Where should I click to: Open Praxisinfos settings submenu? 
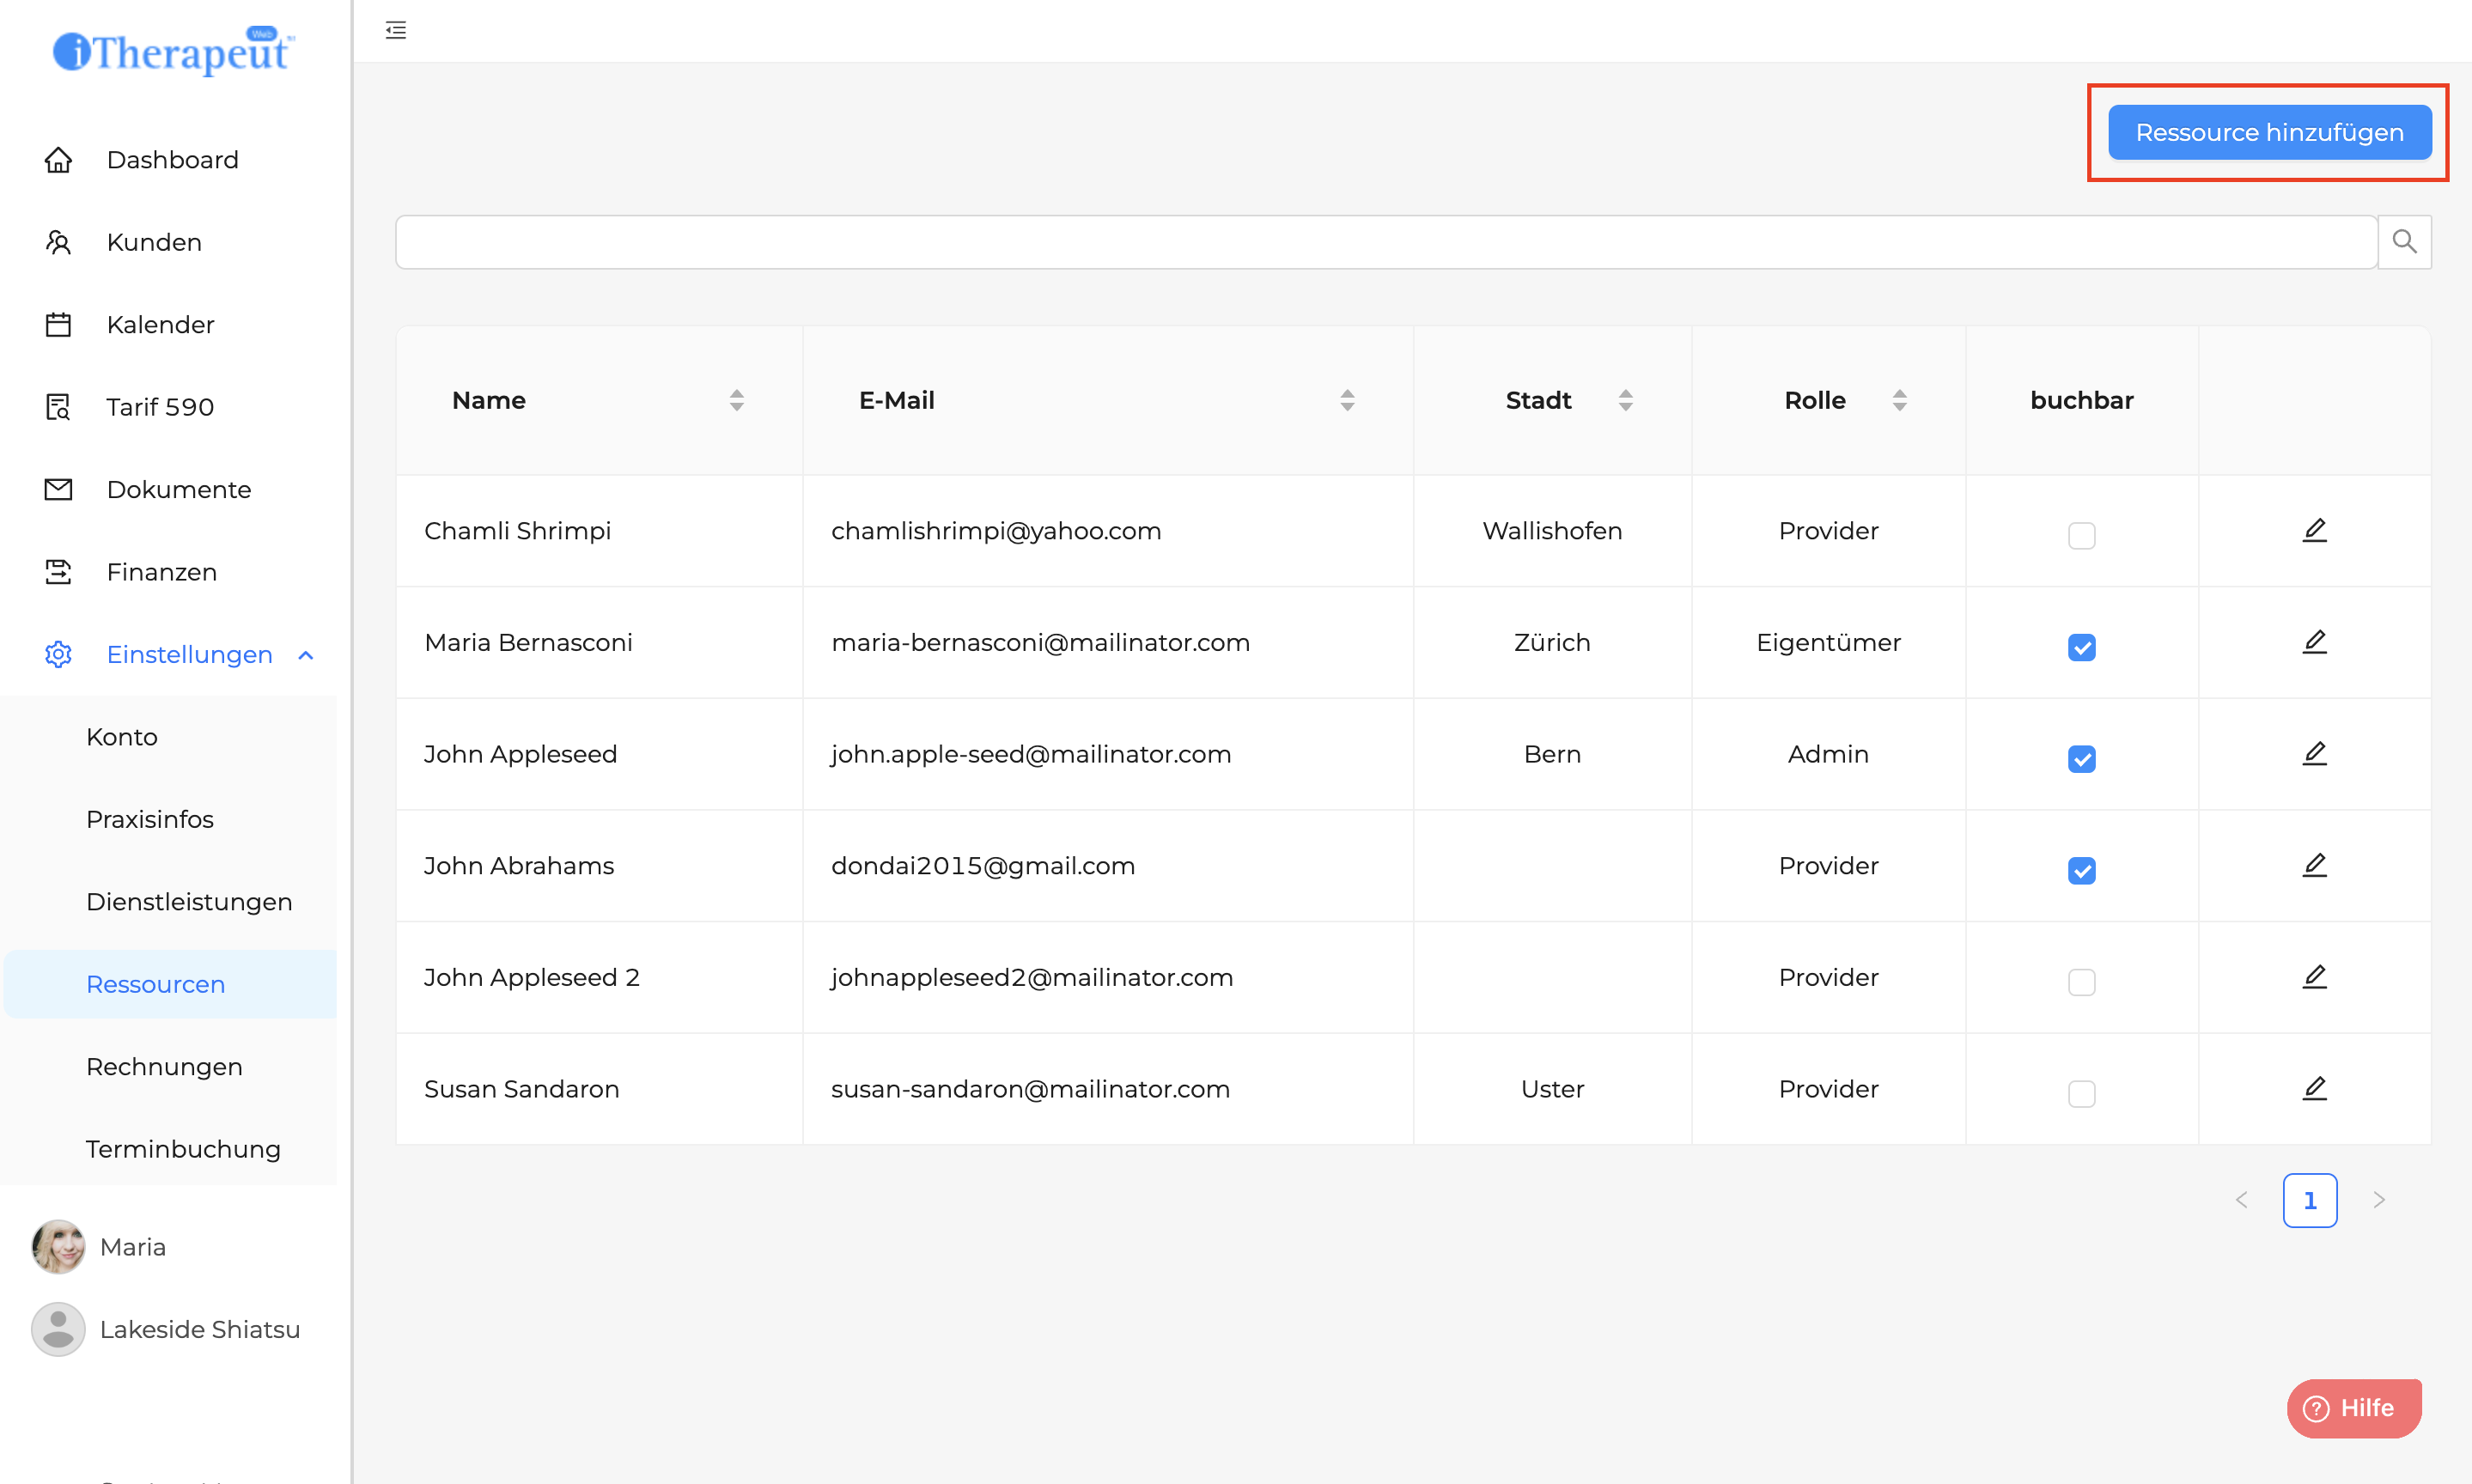(x=150, y=819)
